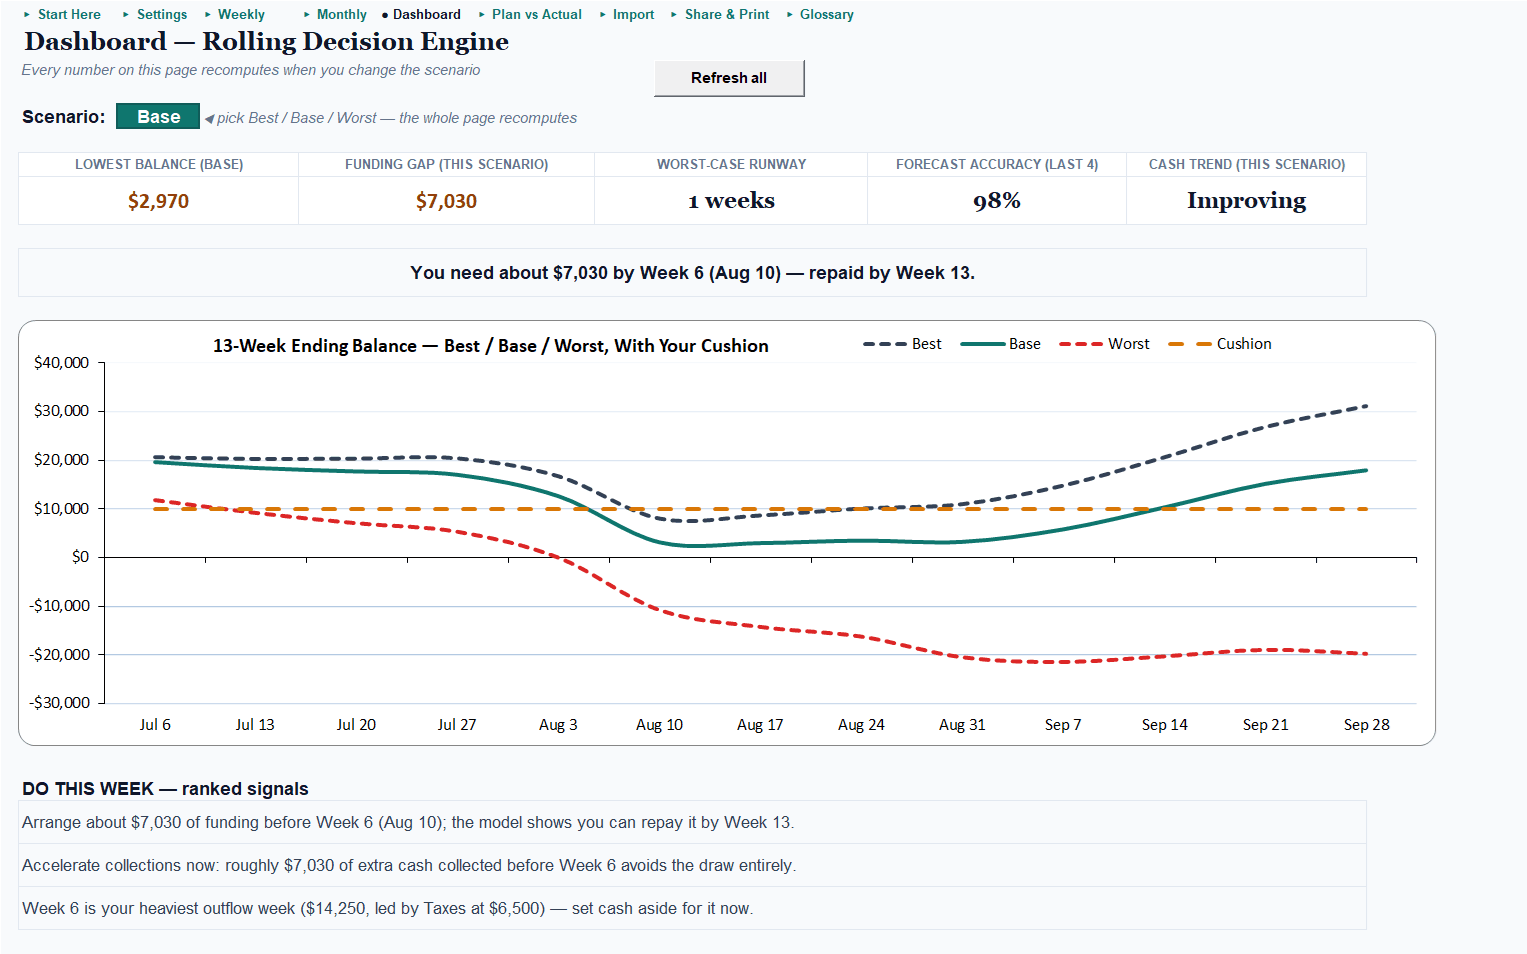Click the -$30,000 axis label
This screenshot has height=954, width=1527.
tap(59, 703)
